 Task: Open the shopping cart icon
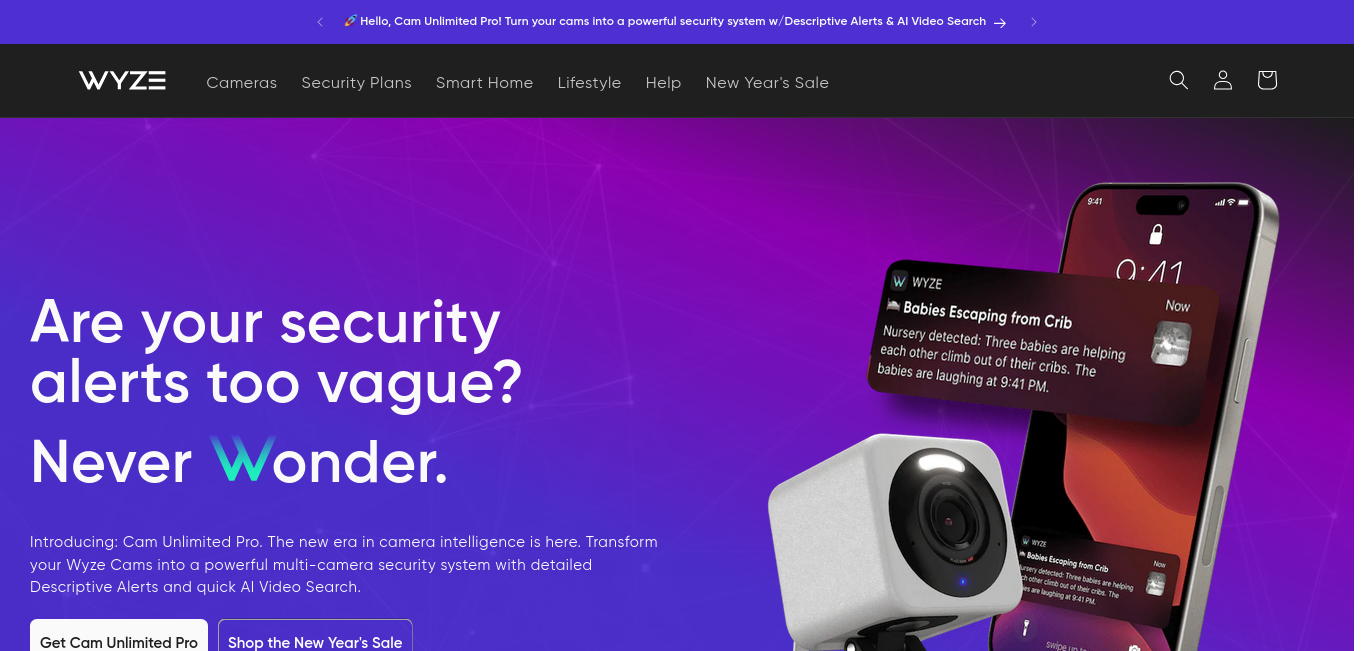click(x=1267, y=80)
